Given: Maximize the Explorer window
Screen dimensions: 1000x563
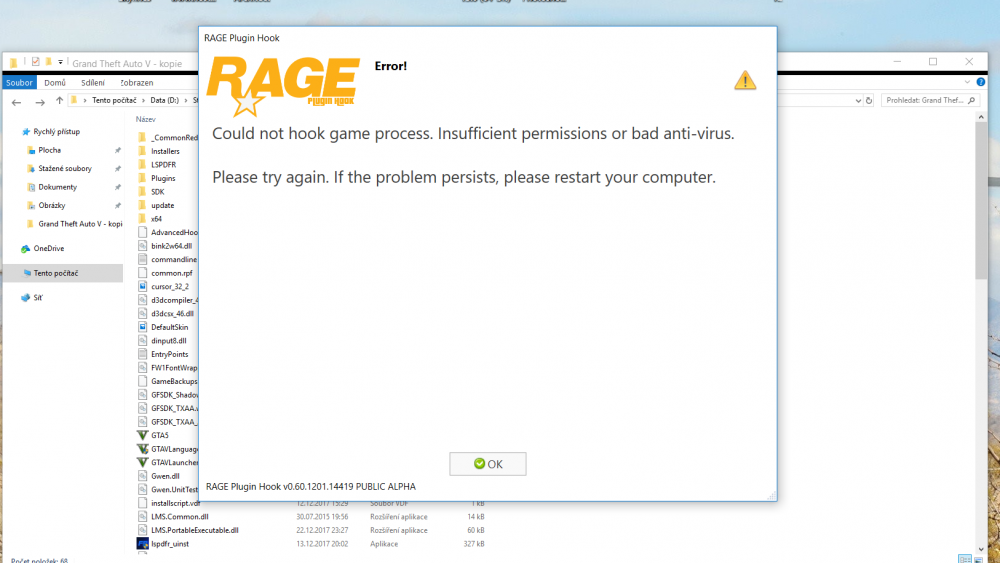Looking at the screenshot, I should [x=933, y=62].
